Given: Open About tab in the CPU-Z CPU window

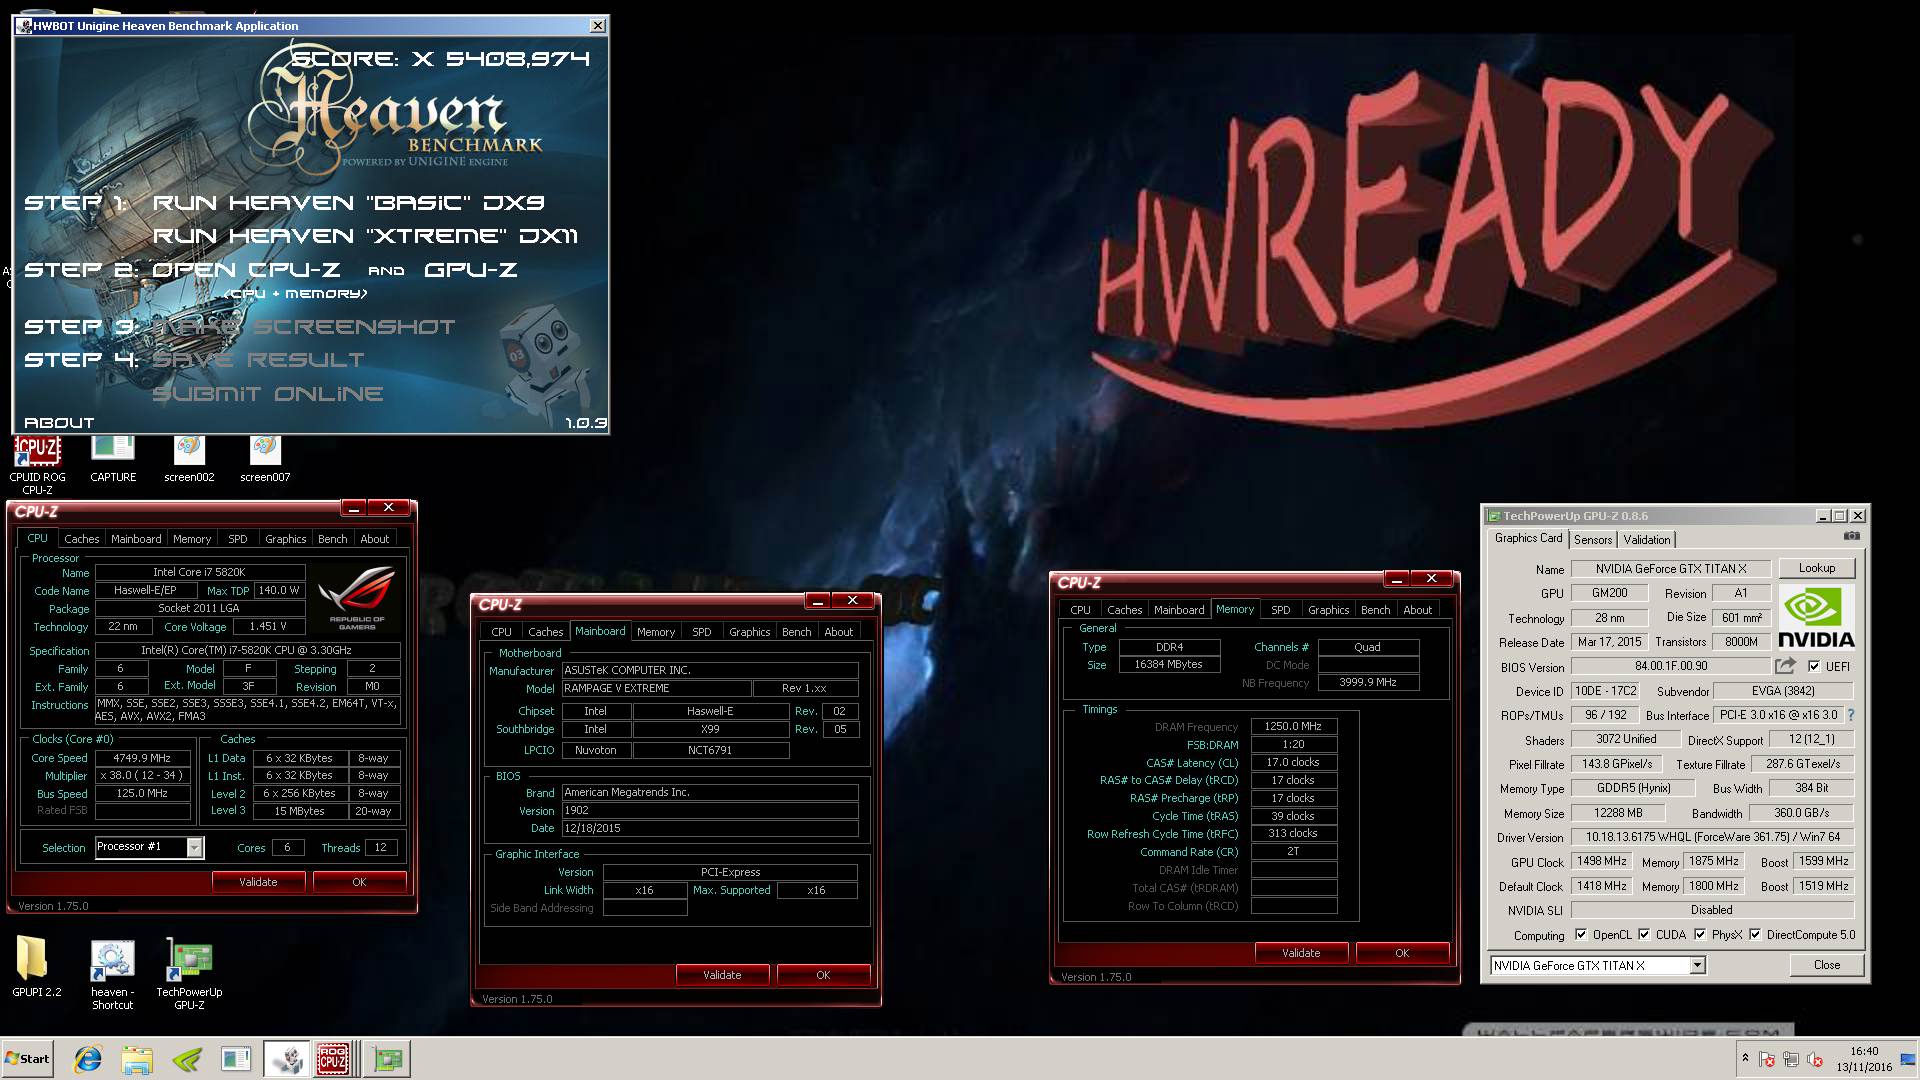Looking at the screenshot, I should pos(375,539).
